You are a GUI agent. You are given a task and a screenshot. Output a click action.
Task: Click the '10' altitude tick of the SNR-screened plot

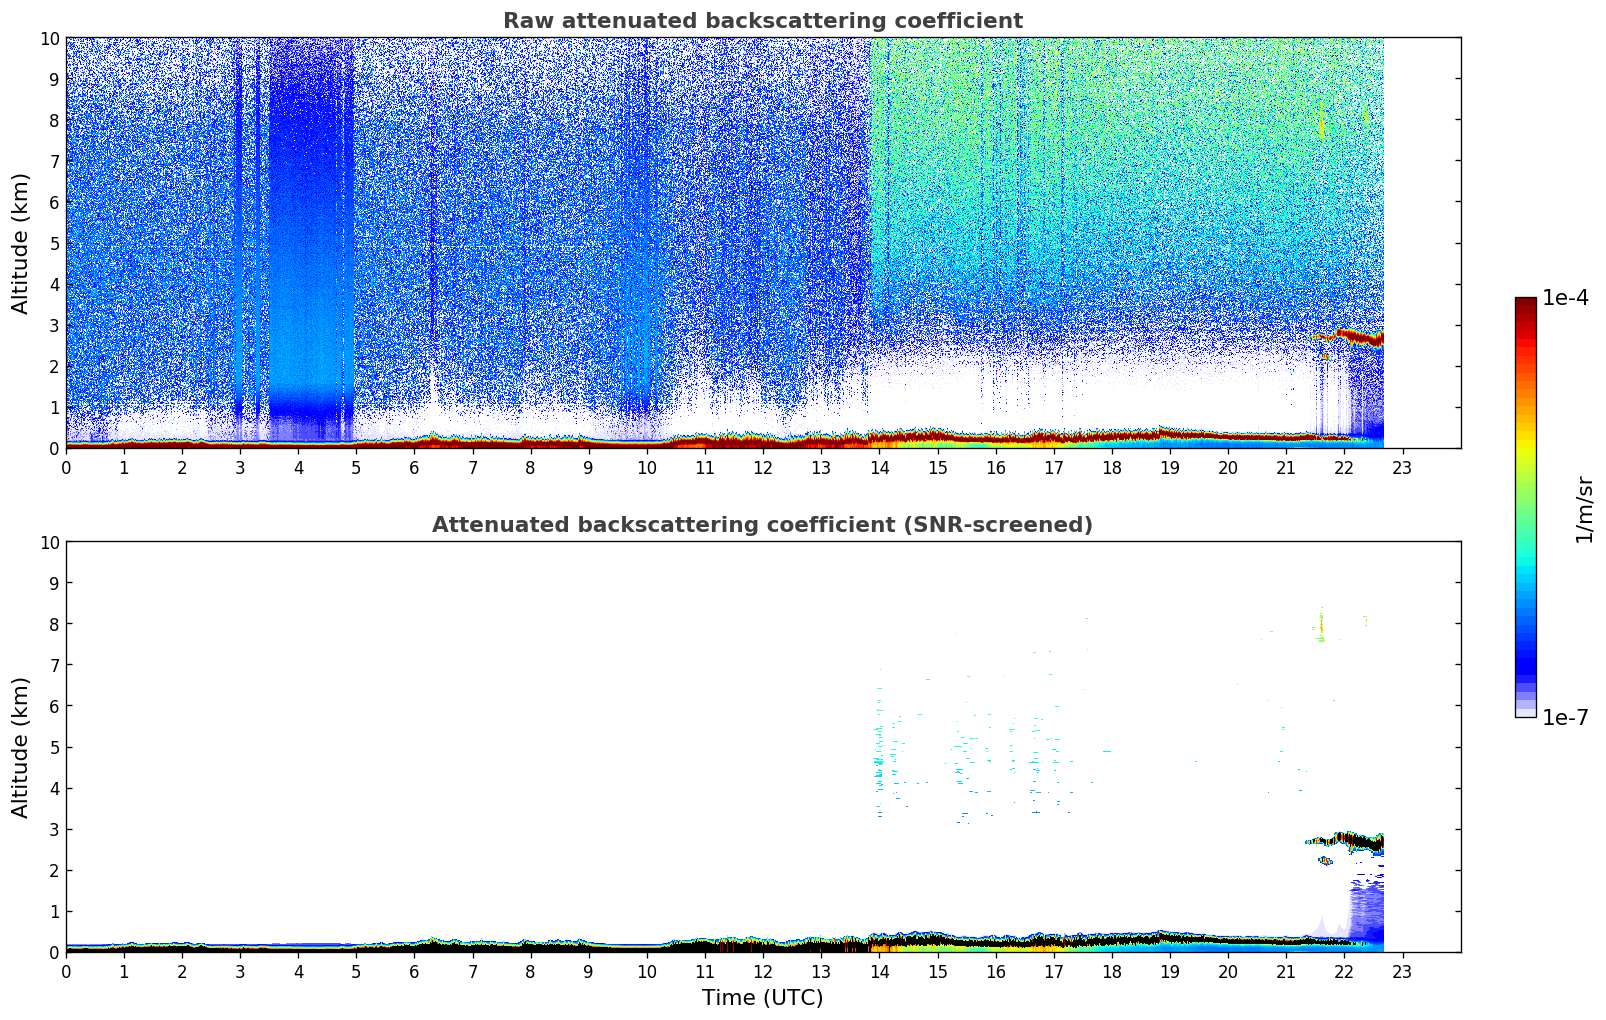click(50, 542)
